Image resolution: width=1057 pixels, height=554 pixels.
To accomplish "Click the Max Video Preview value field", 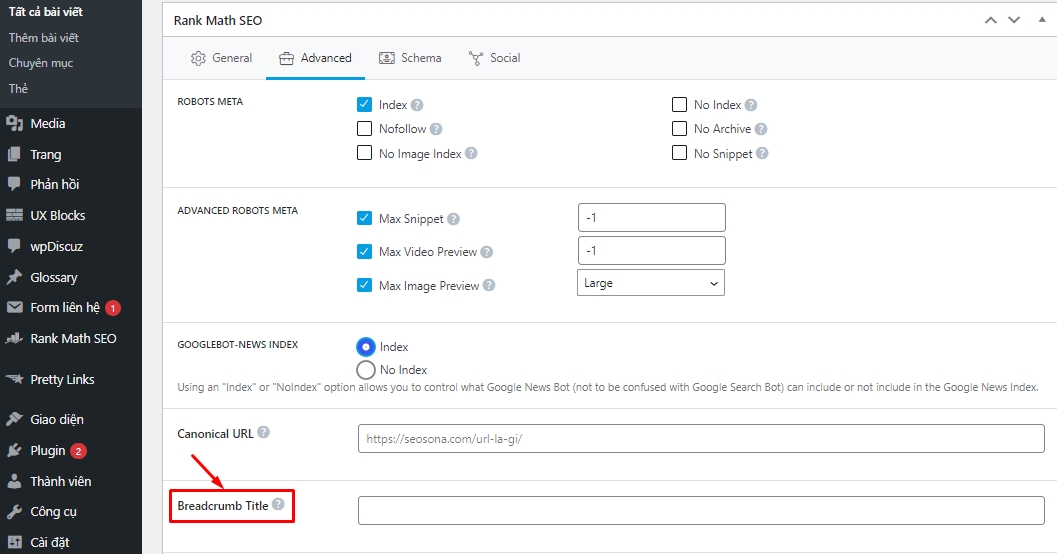I will tap(652, 251).
